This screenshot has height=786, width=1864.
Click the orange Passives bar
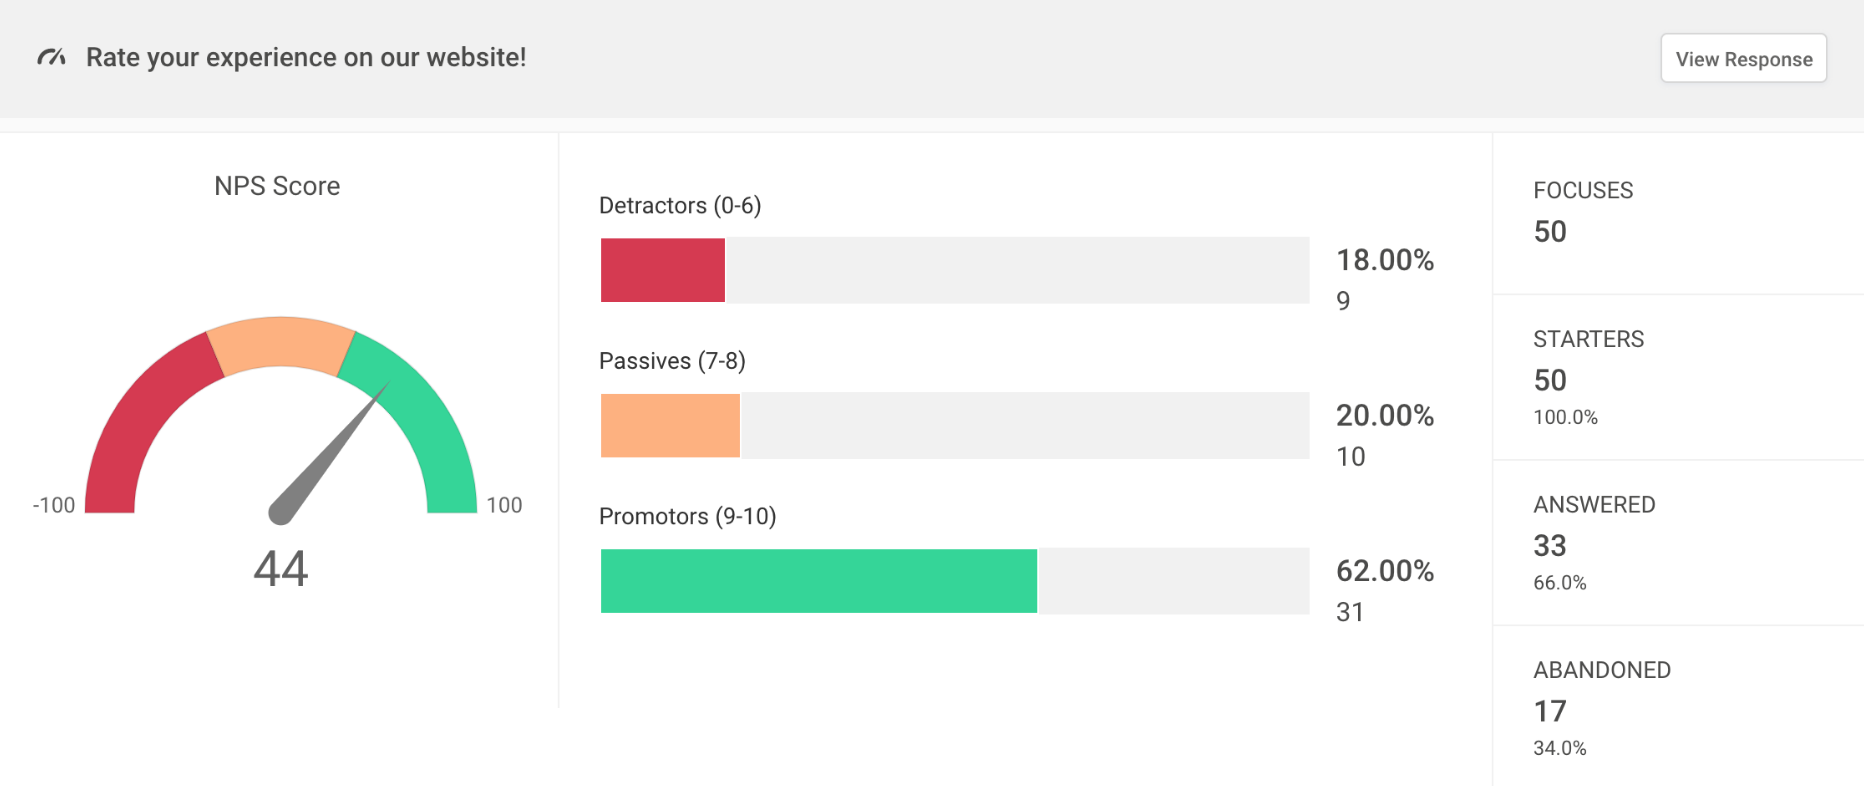670,426
